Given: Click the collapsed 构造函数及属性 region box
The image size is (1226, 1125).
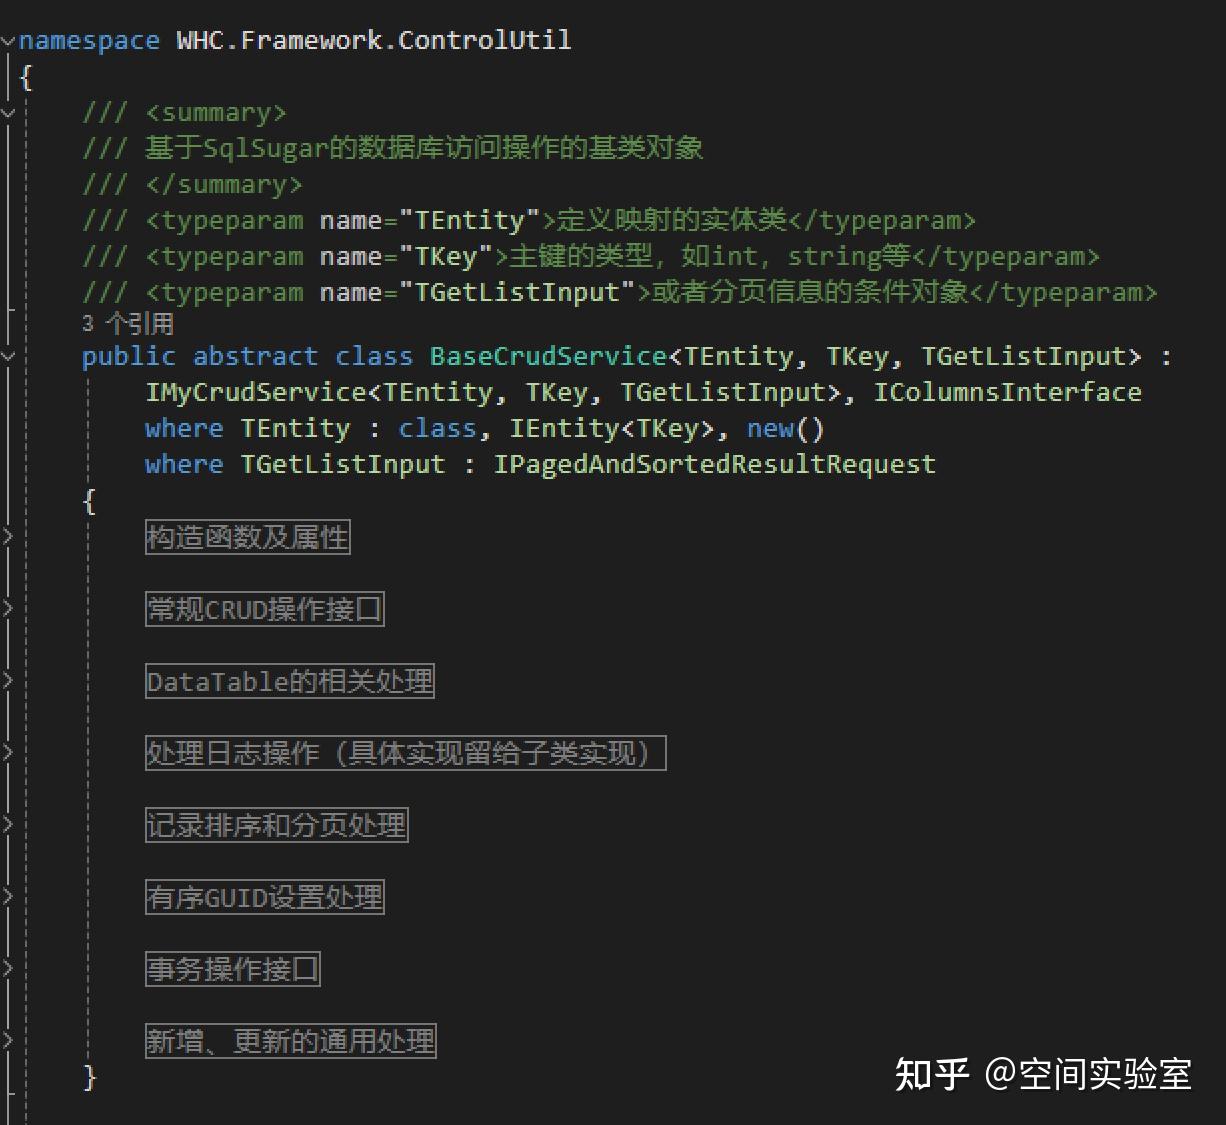Looking at the screenshot, I should 248,537.
